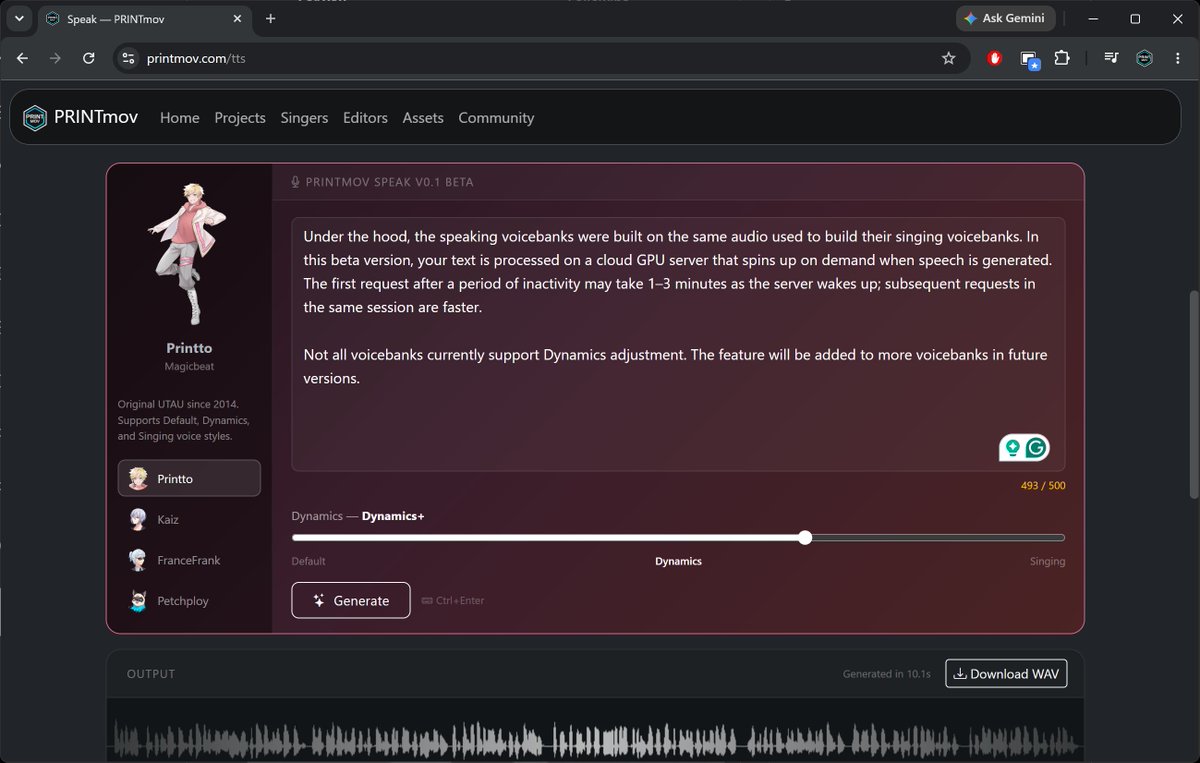Image resolution: width=1200 pixels, height=763 pixels.
Task: Click the red shield extension icon
Action: coord(994,58)
